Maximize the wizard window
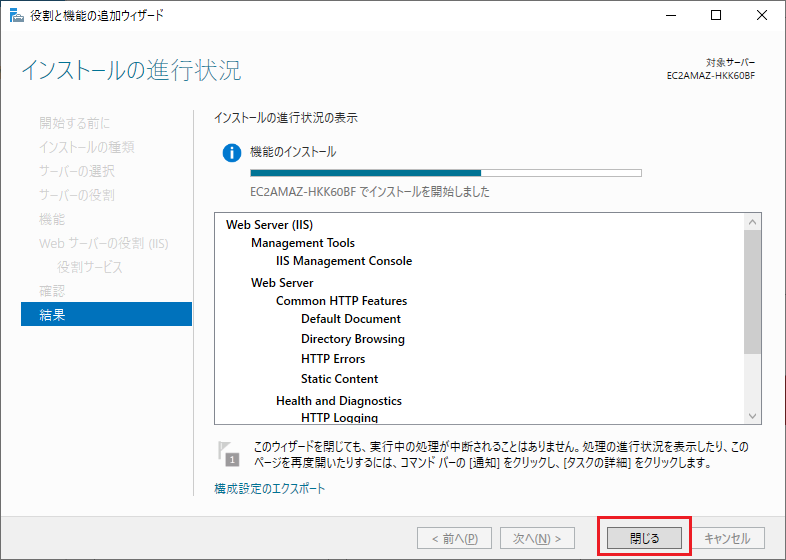 point(716,16)
